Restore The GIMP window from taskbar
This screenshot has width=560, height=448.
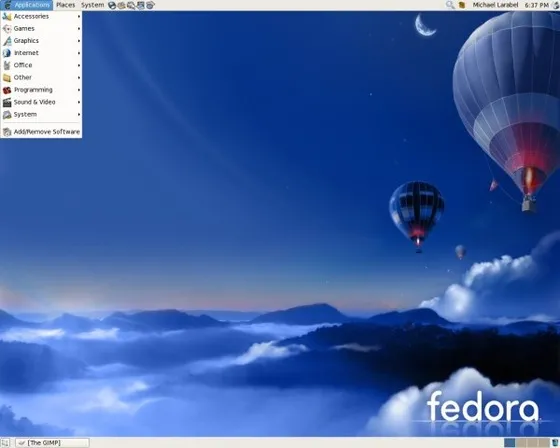coord(52,443)
